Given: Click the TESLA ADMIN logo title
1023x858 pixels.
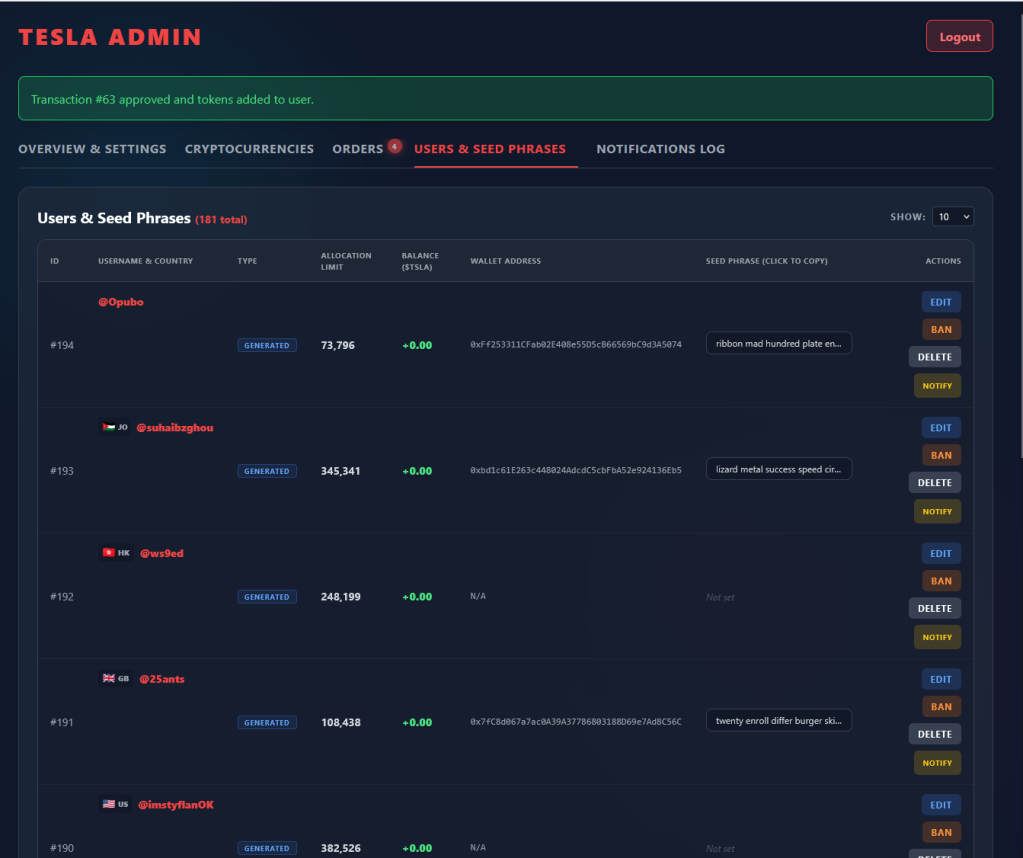Looking at the screenshot, I should 110,37.
